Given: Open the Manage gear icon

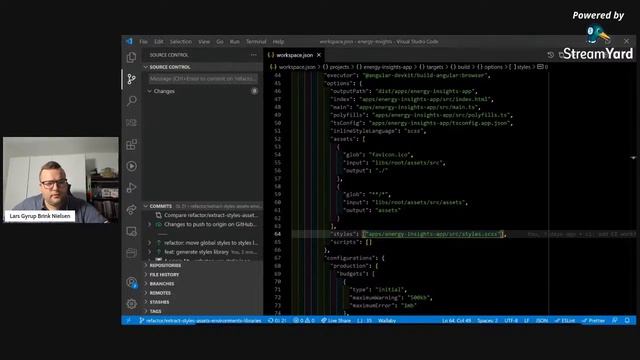Looking at the screenshot, I should point(131,304).
